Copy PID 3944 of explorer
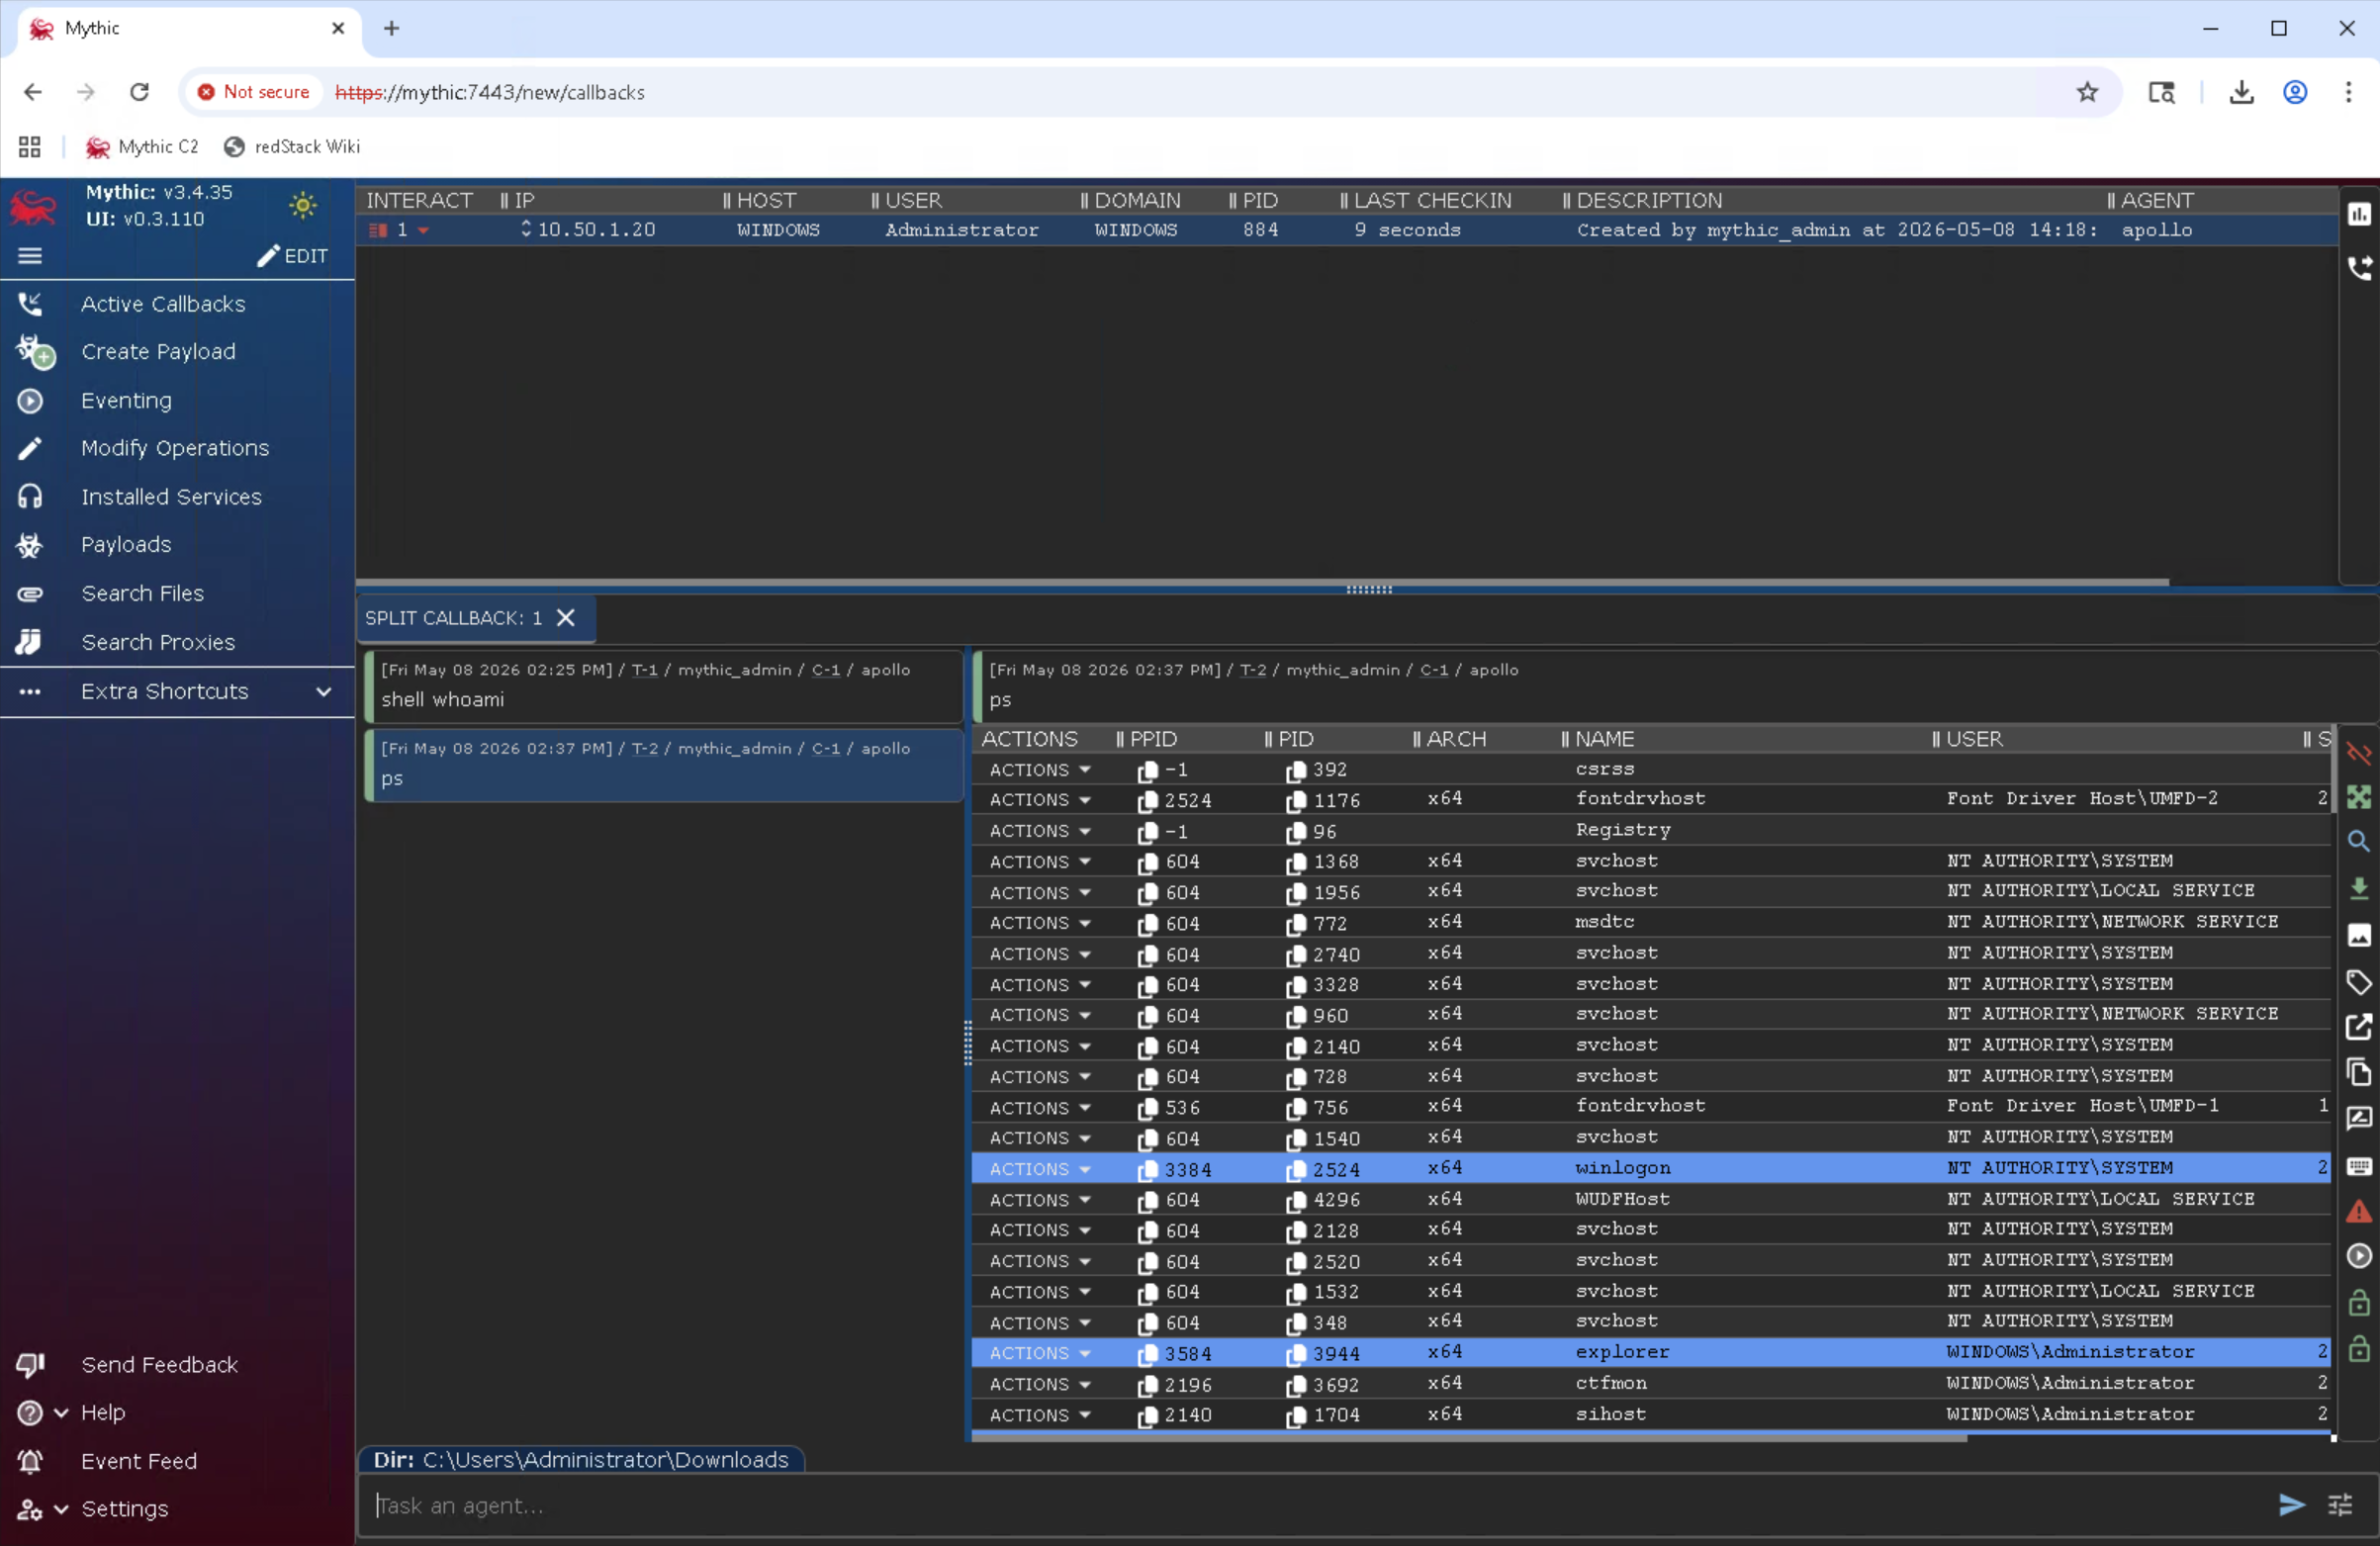 (x=1296, y=1354)
